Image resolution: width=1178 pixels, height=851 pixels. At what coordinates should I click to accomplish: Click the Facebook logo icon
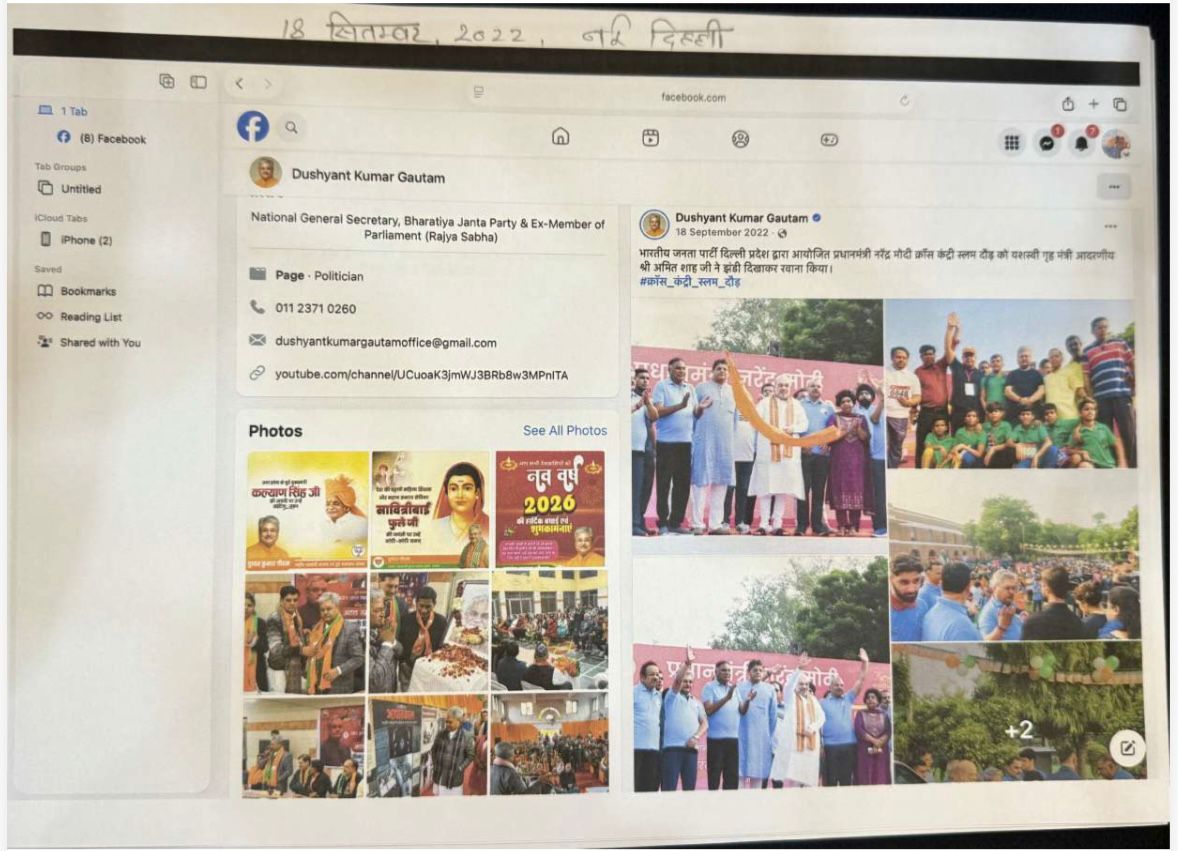click(x=253, y=127)
